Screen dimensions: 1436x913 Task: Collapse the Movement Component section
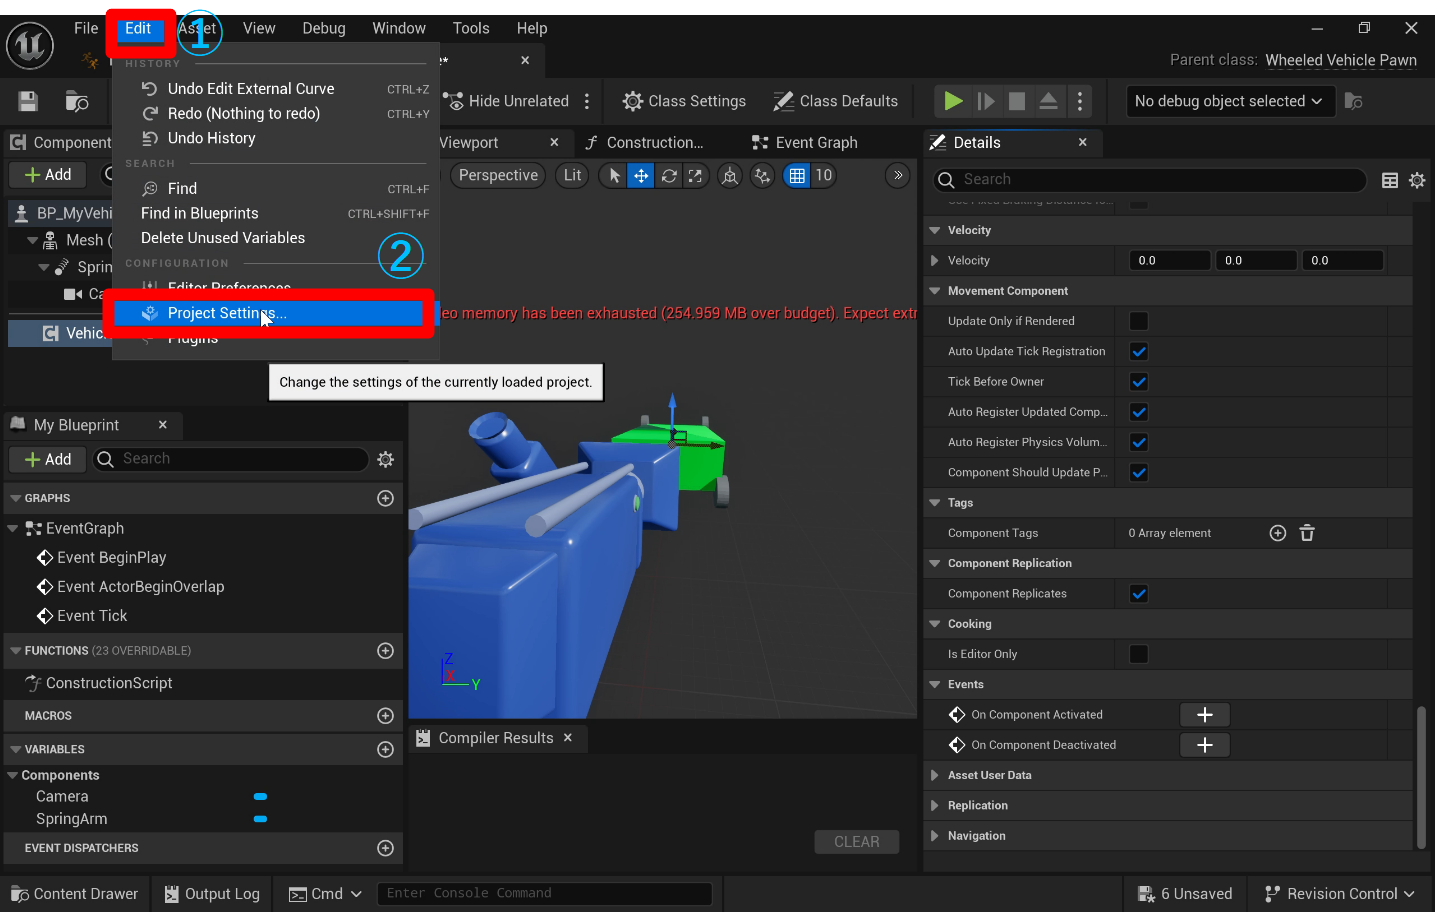[935, 291]
